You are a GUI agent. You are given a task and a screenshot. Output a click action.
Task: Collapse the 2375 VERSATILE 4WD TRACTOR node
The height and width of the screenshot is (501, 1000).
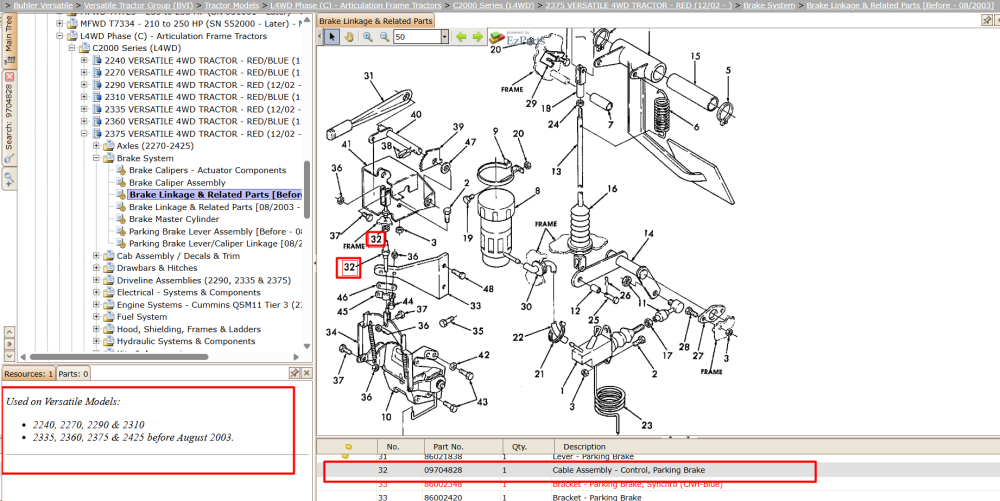coord(84,134)
